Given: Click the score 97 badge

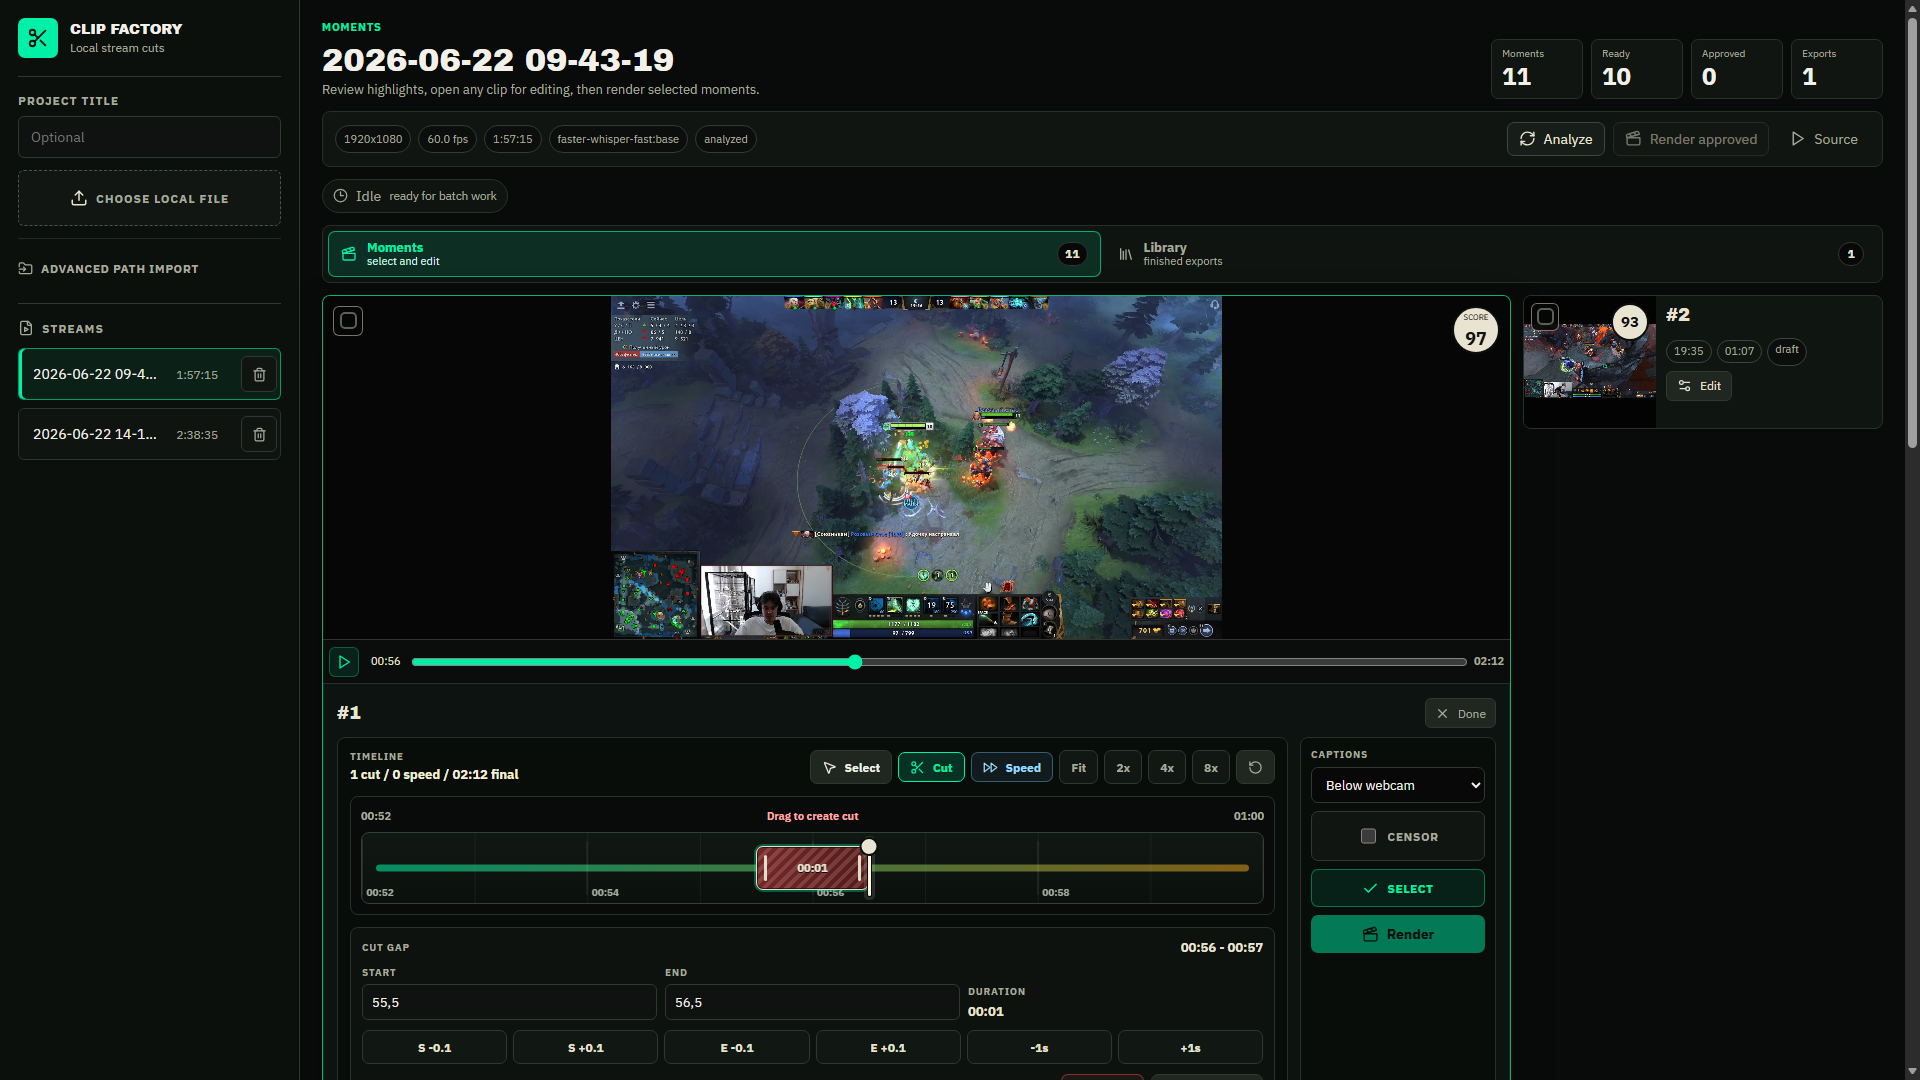Looking at the screenshot, I should point(1475,330).
